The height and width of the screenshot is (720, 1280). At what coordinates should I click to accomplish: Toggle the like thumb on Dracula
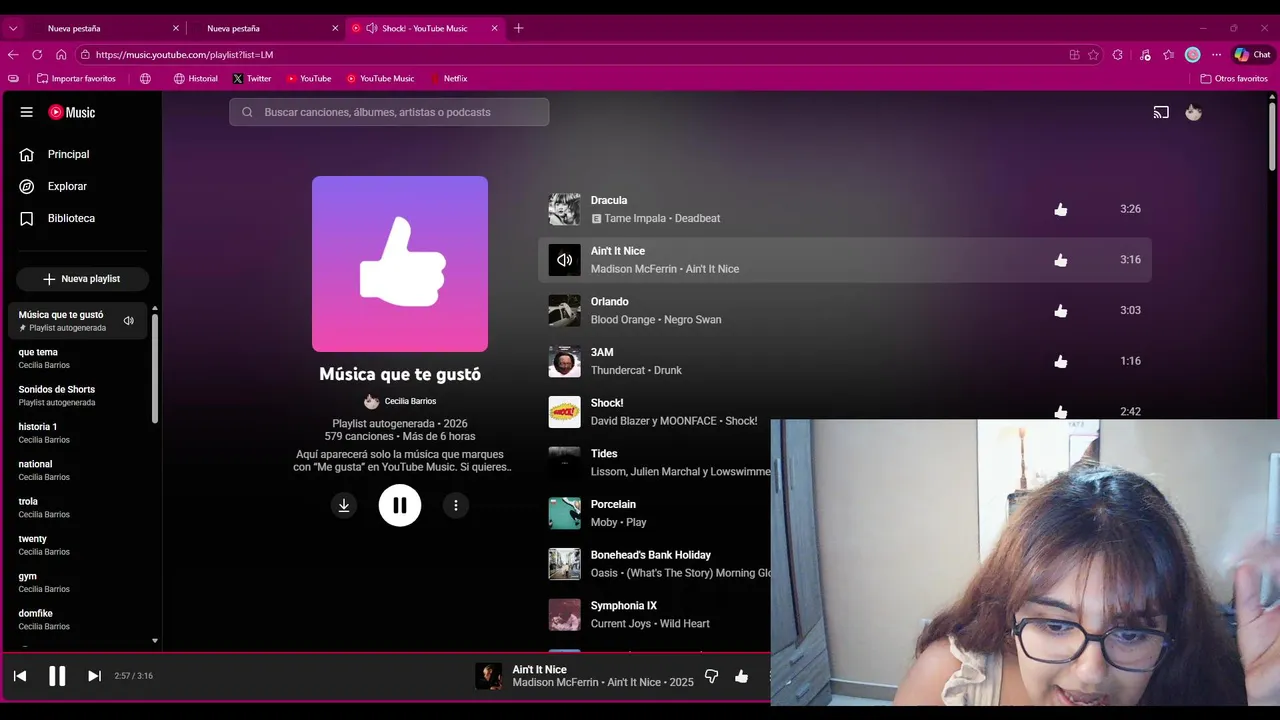click(x=1061, y=209)
